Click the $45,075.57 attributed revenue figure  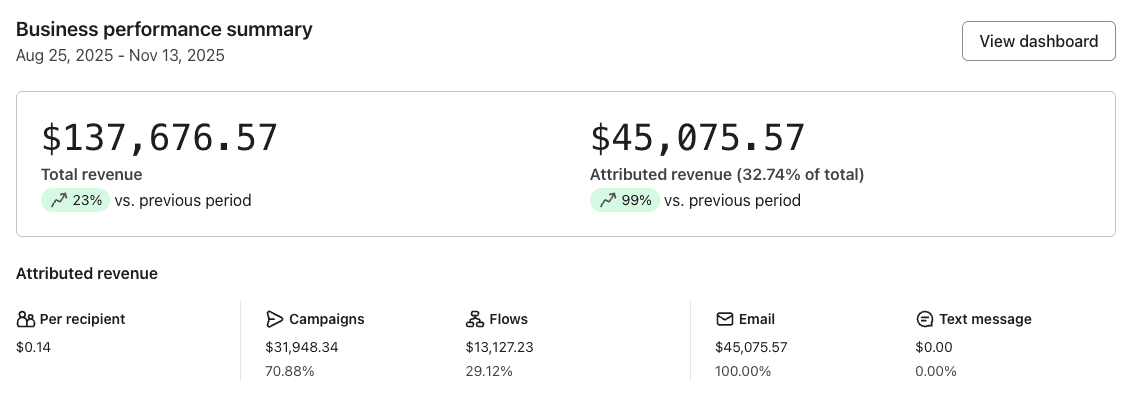click(698, 138)
